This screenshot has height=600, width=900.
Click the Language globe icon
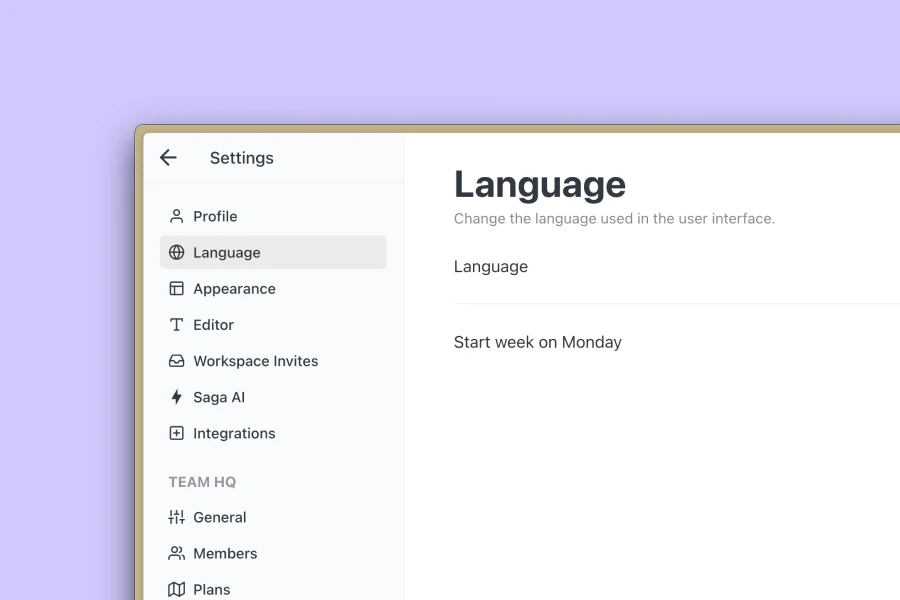(176, 252)
